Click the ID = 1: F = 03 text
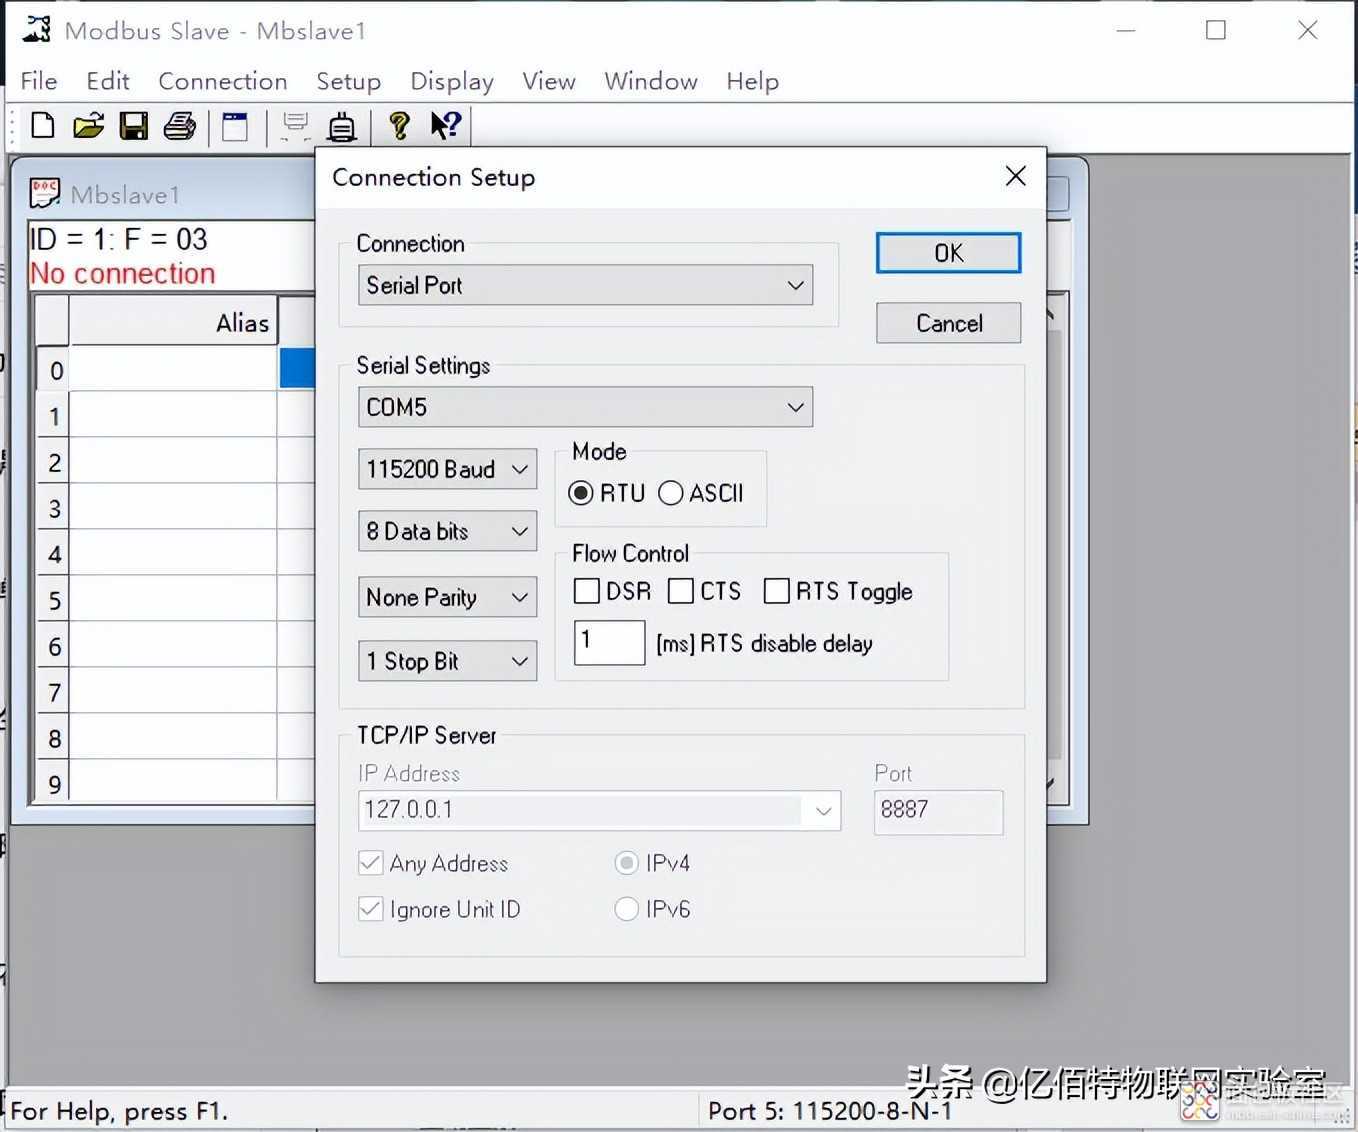 click(x=119, y=239)
